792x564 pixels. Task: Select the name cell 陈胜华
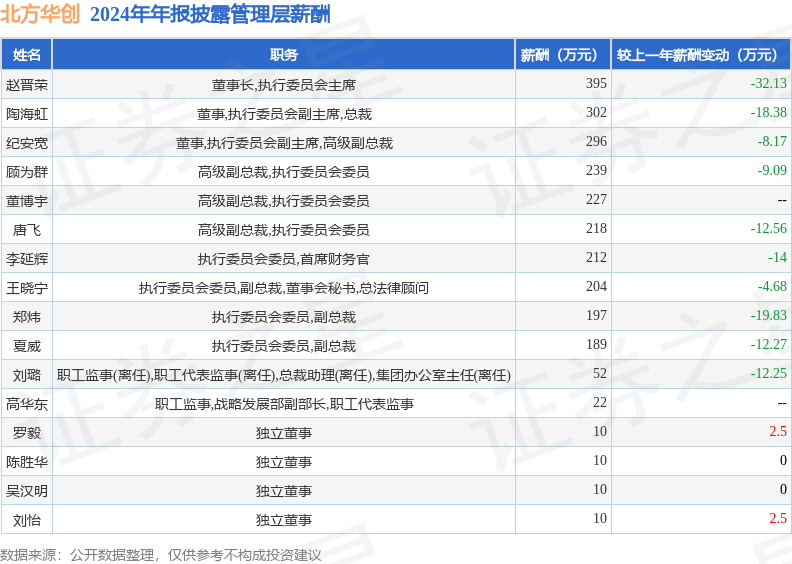click(27, 462)
